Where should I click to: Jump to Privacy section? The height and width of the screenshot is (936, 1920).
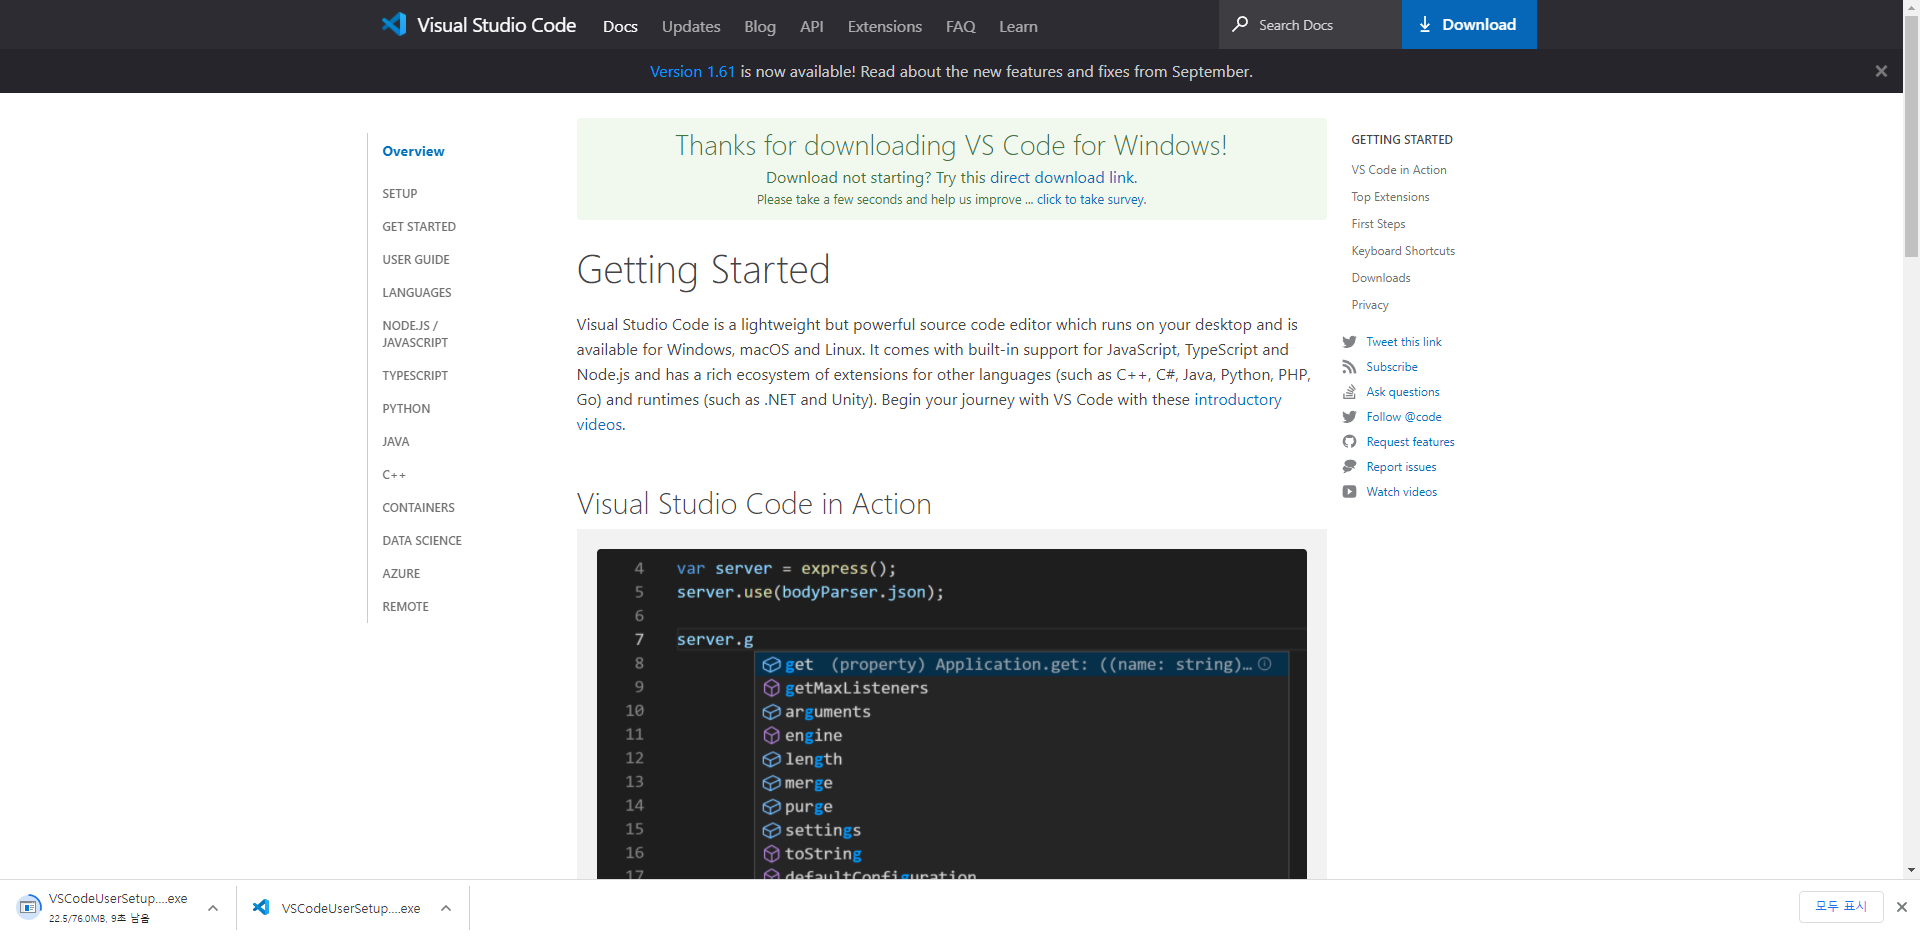click(1370, 305)
